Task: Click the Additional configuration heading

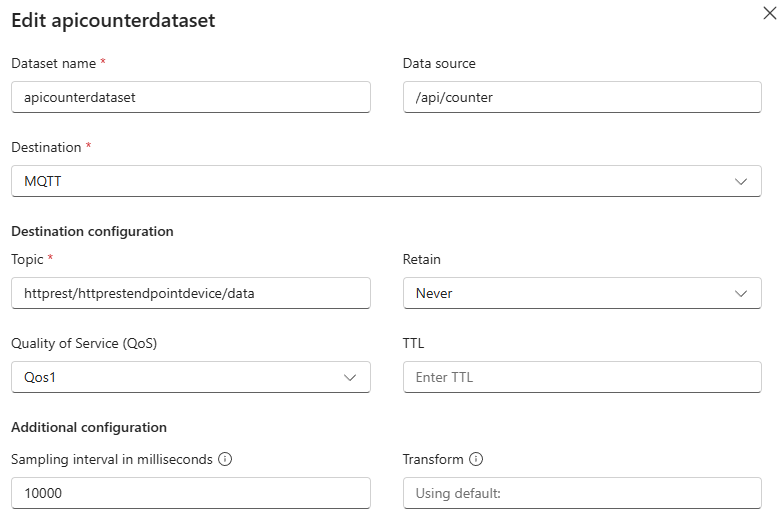Action: click(x=89, y=427)
